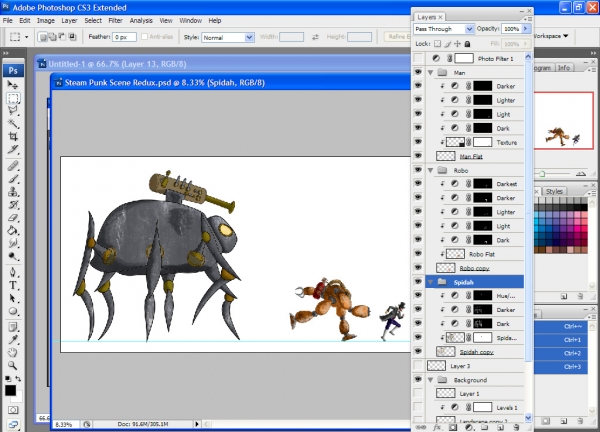
Task: Open the tool preset picker arrow
Action: pos(26,37)
